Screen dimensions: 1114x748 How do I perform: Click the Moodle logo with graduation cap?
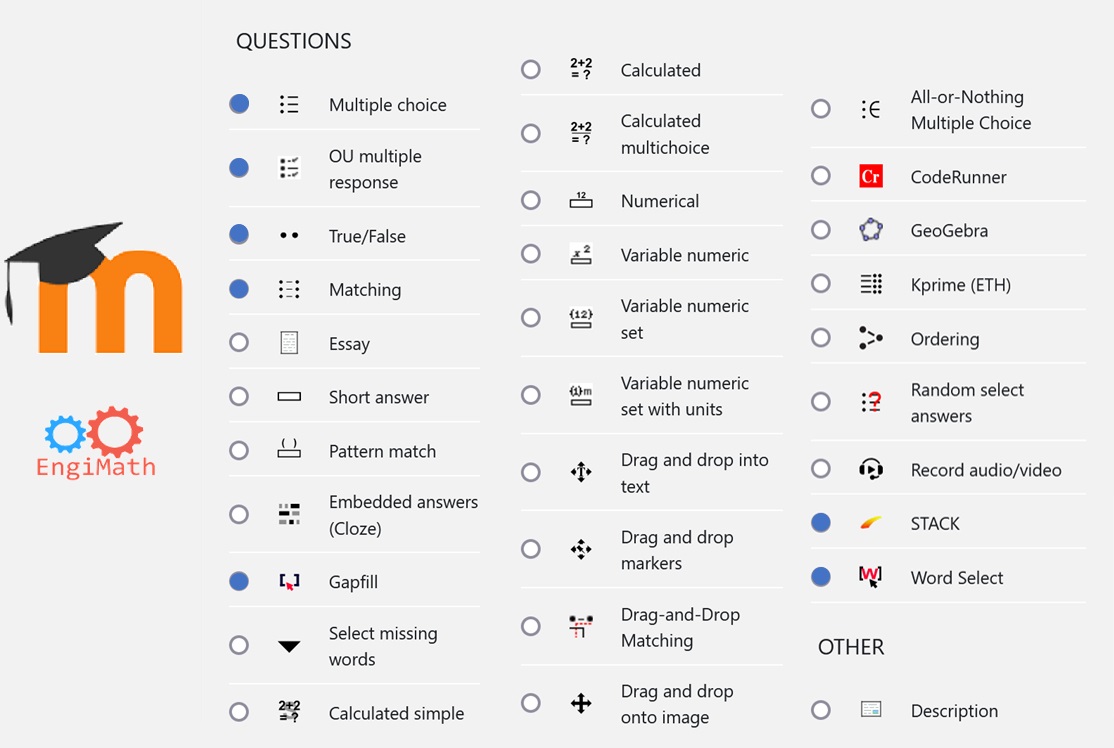pyautogui.click(x=95, y=288)
